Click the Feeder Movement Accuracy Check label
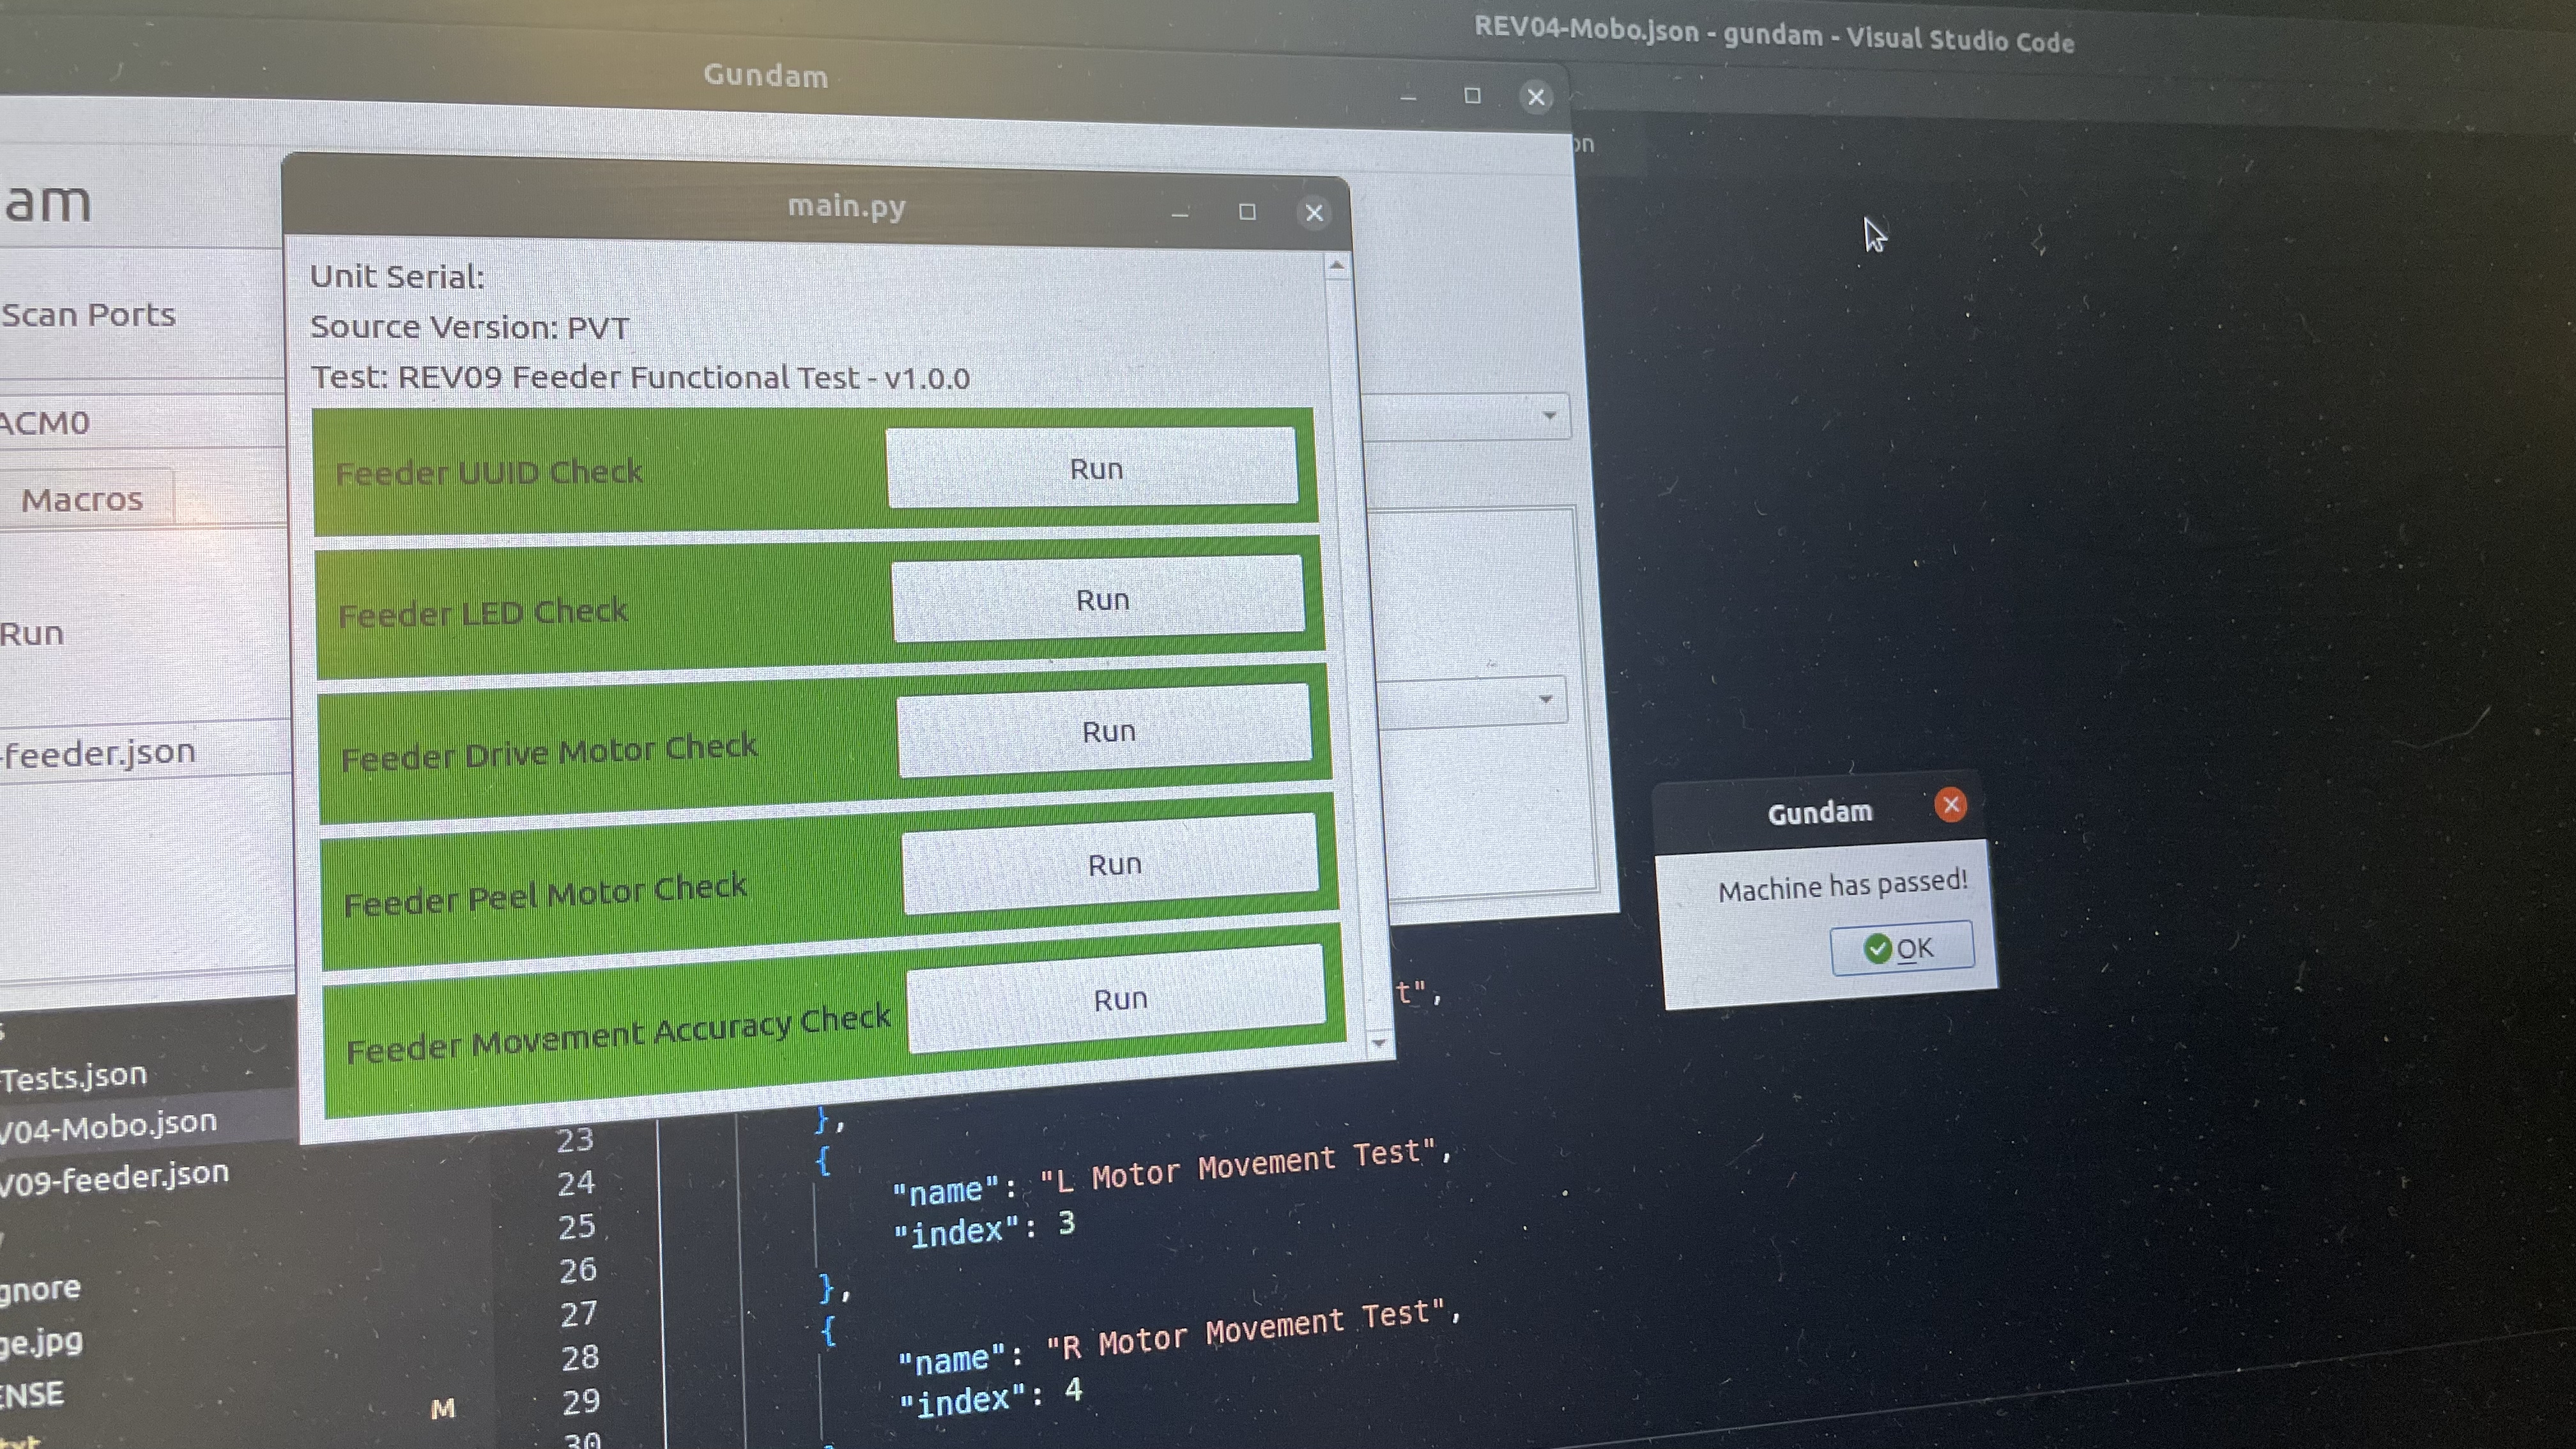The image size is (2576, 1449). click(x=618, y=1034)
